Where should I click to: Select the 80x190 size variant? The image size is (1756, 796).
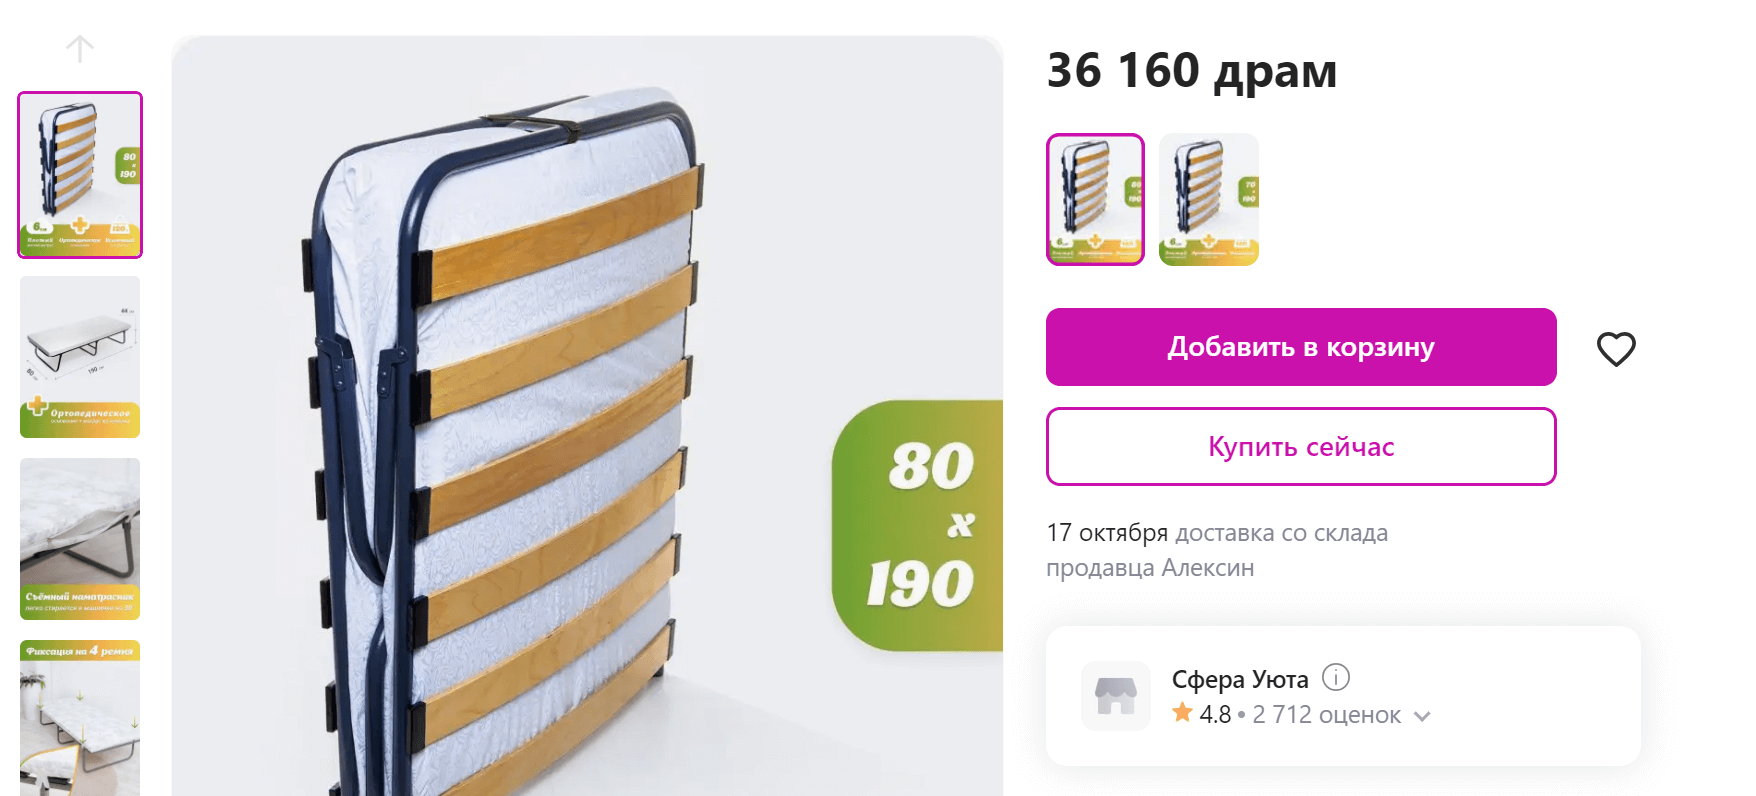(x=1095, y=200)
